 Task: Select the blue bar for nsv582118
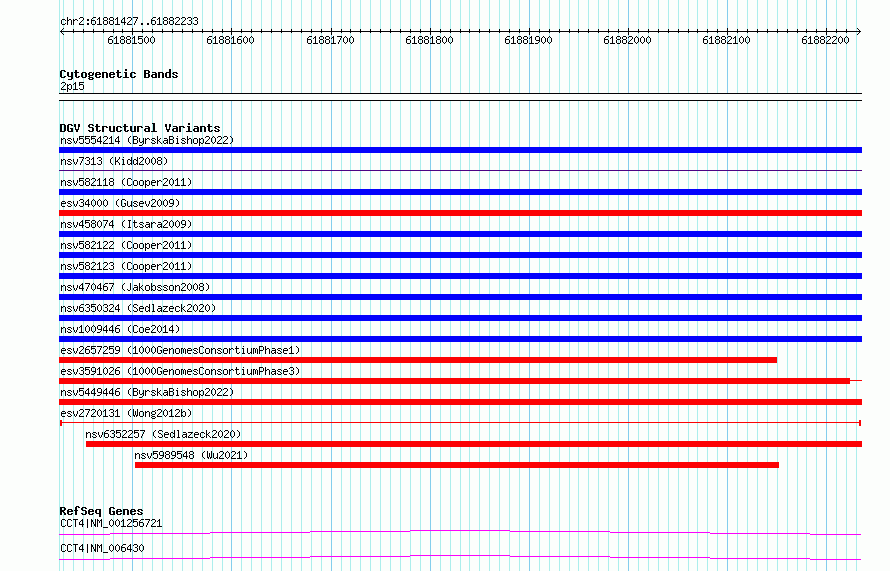[x=460, y=192]
